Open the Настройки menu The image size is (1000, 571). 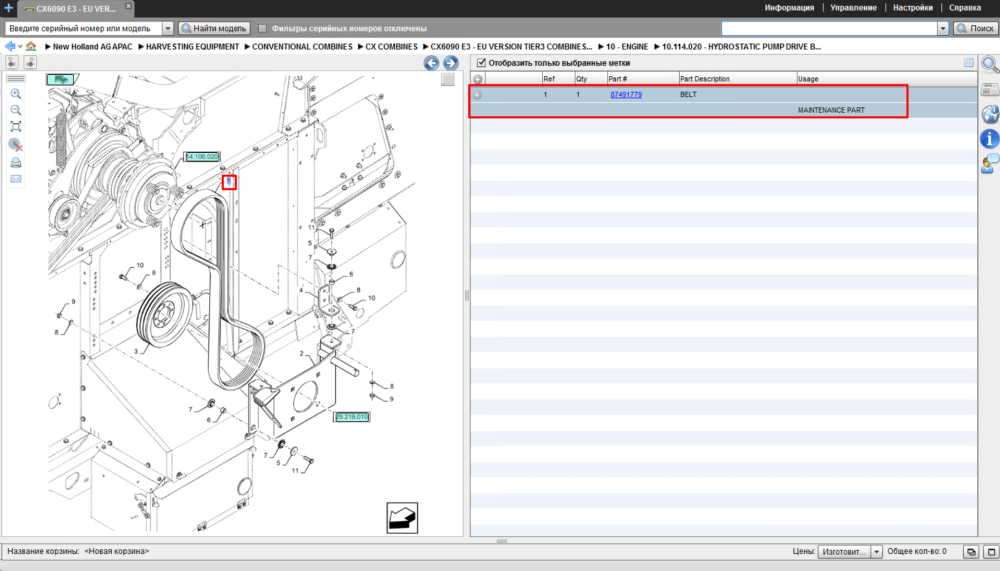(913, 8)
